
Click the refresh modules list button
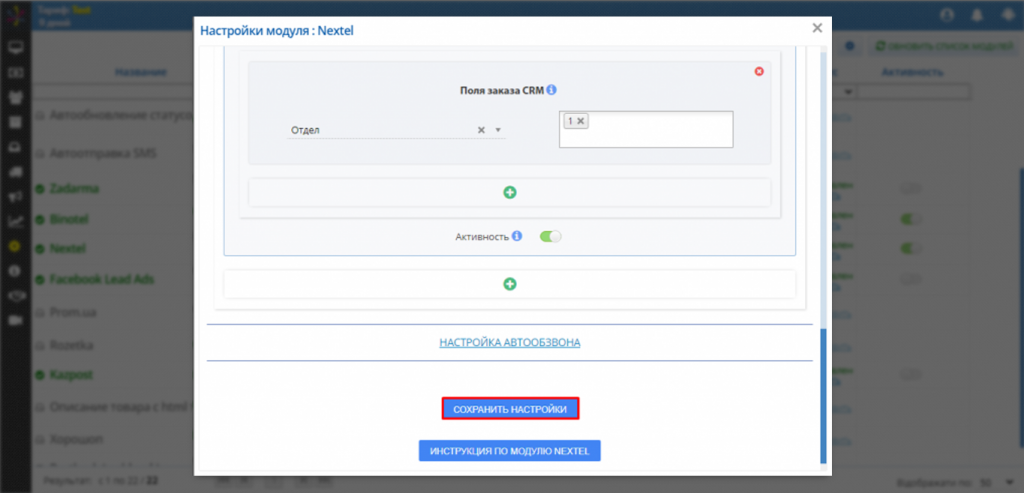pyautogui.click(x=942, y=46)
